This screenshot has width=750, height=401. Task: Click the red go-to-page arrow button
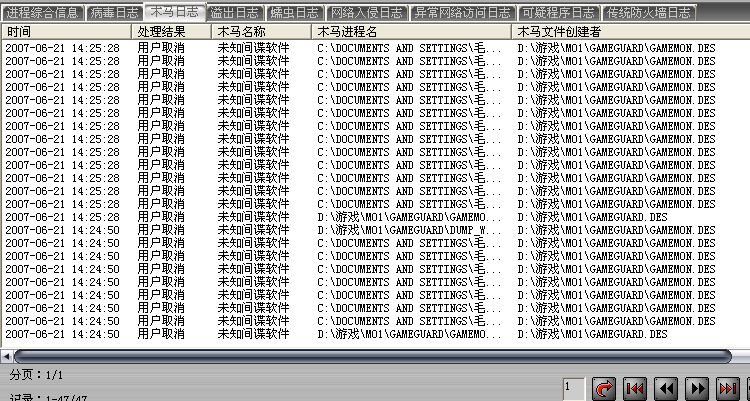click(604, 389)
